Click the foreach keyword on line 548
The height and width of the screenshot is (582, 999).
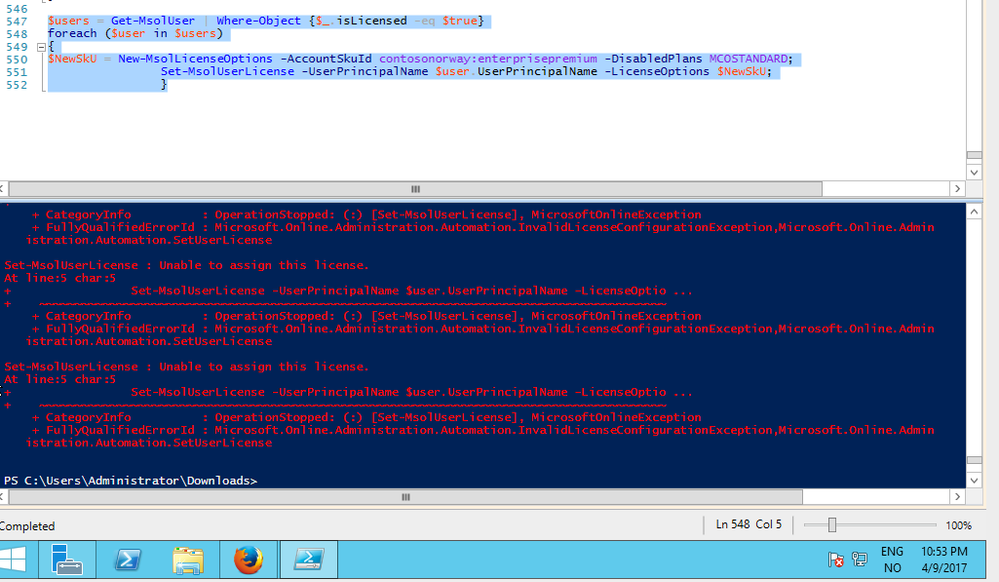click(72, 33)
